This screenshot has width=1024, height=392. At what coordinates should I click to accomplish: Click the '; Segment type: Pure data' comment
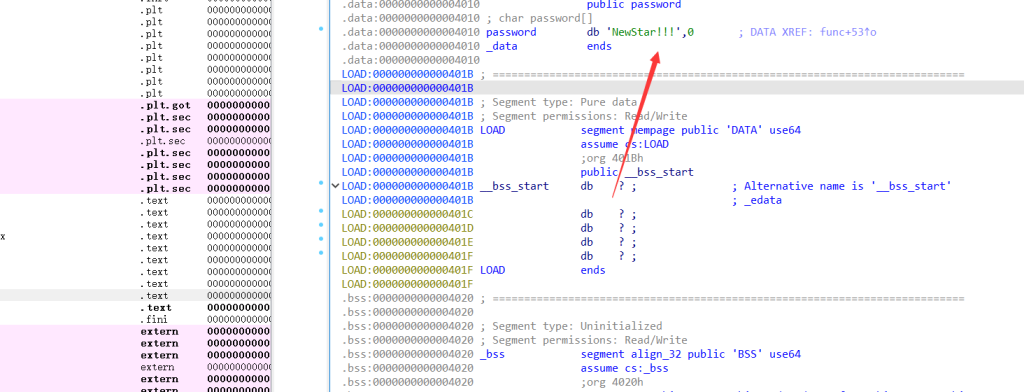(558, 103)
